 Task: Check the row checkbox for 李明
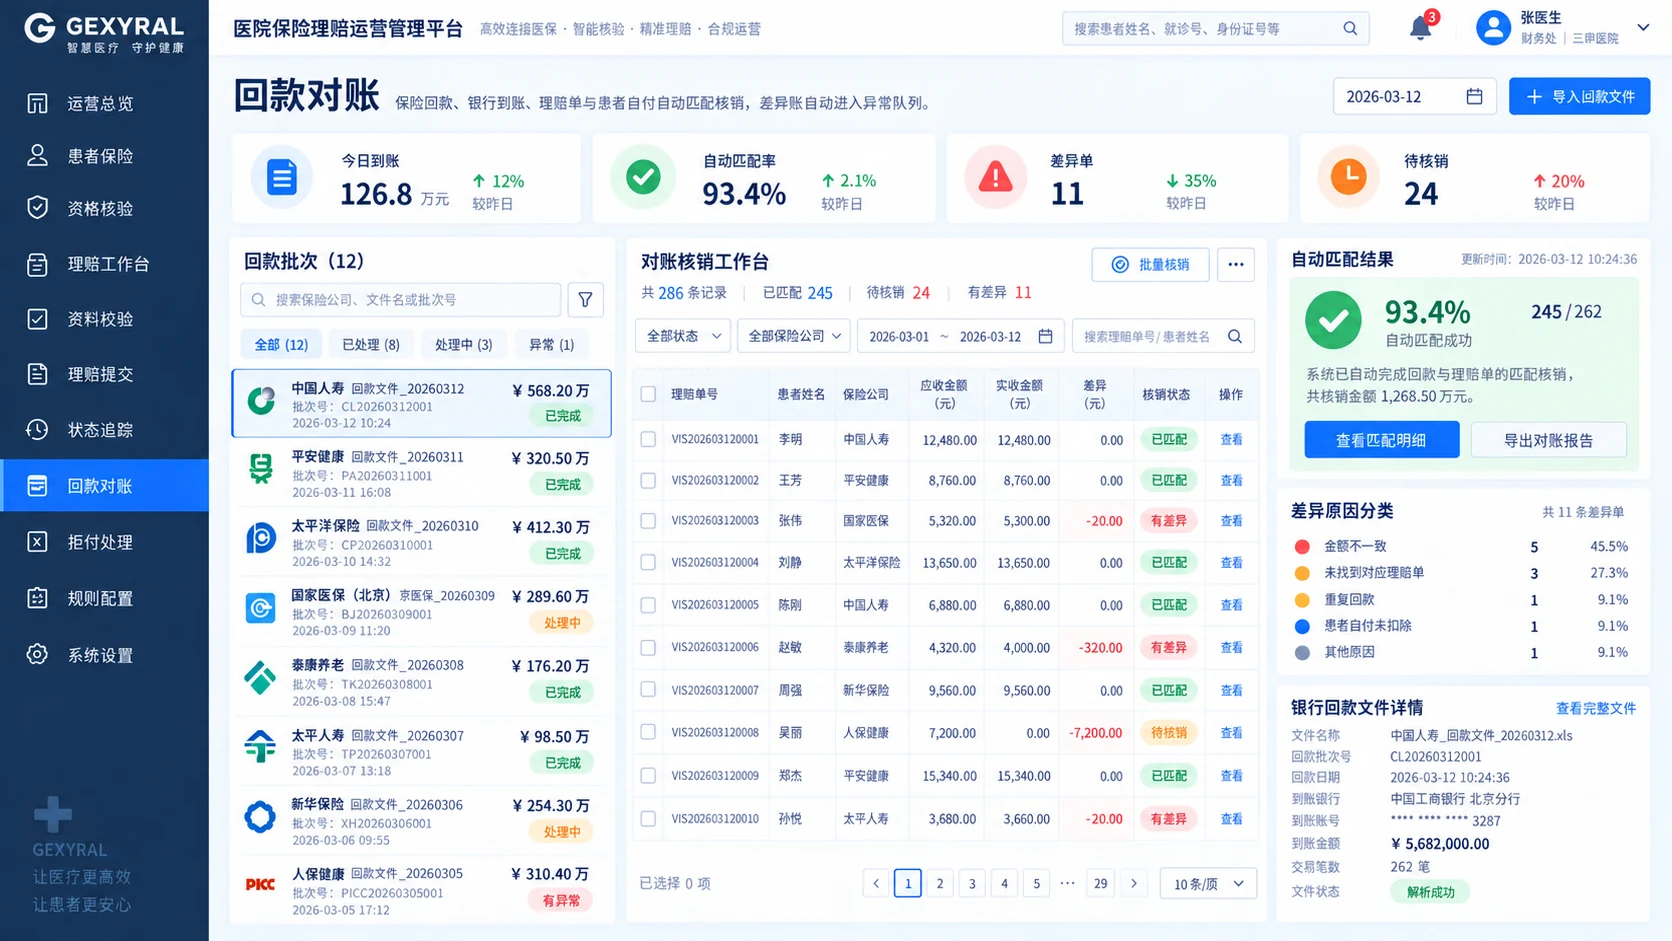[648, 439]
